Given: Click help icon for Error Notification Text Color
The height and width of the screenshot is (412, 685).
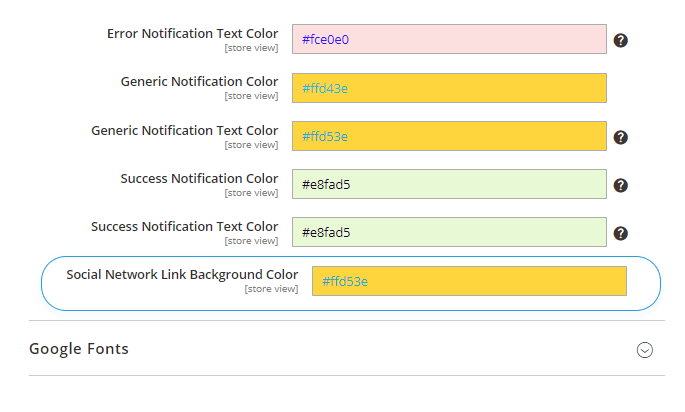Looking at the screenshot, I should click(x=620, y=41).
